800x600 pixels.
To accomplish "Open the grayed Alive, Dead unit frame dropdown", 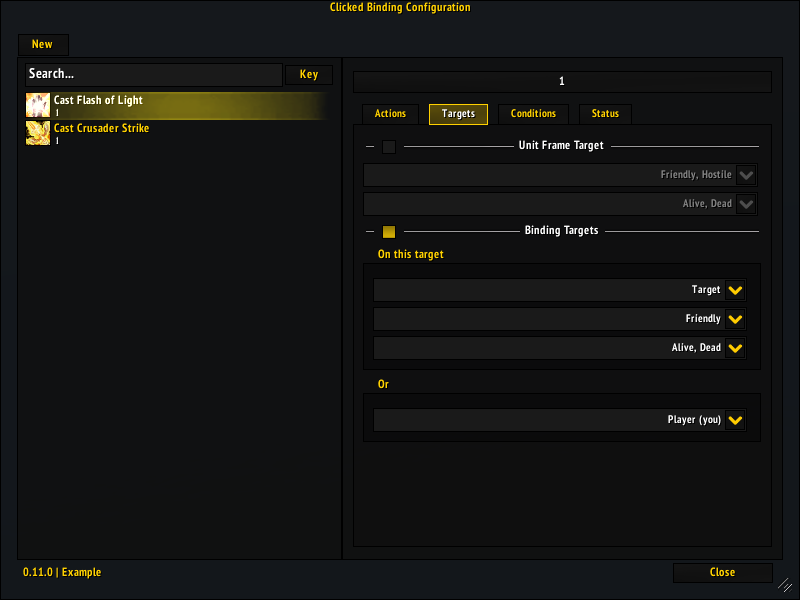I will (560, 204).
